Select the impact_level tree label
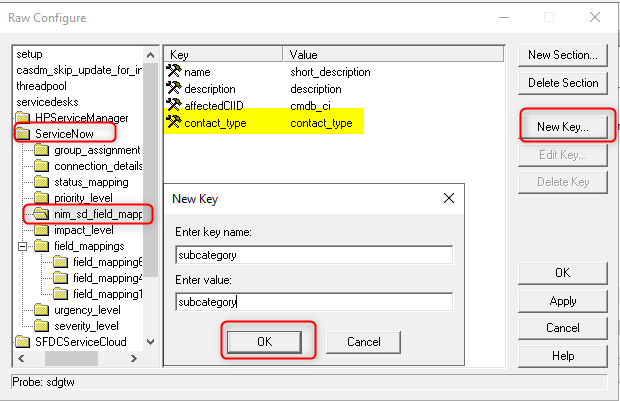This screenshot has height=401, width=620. click(84, 230)
